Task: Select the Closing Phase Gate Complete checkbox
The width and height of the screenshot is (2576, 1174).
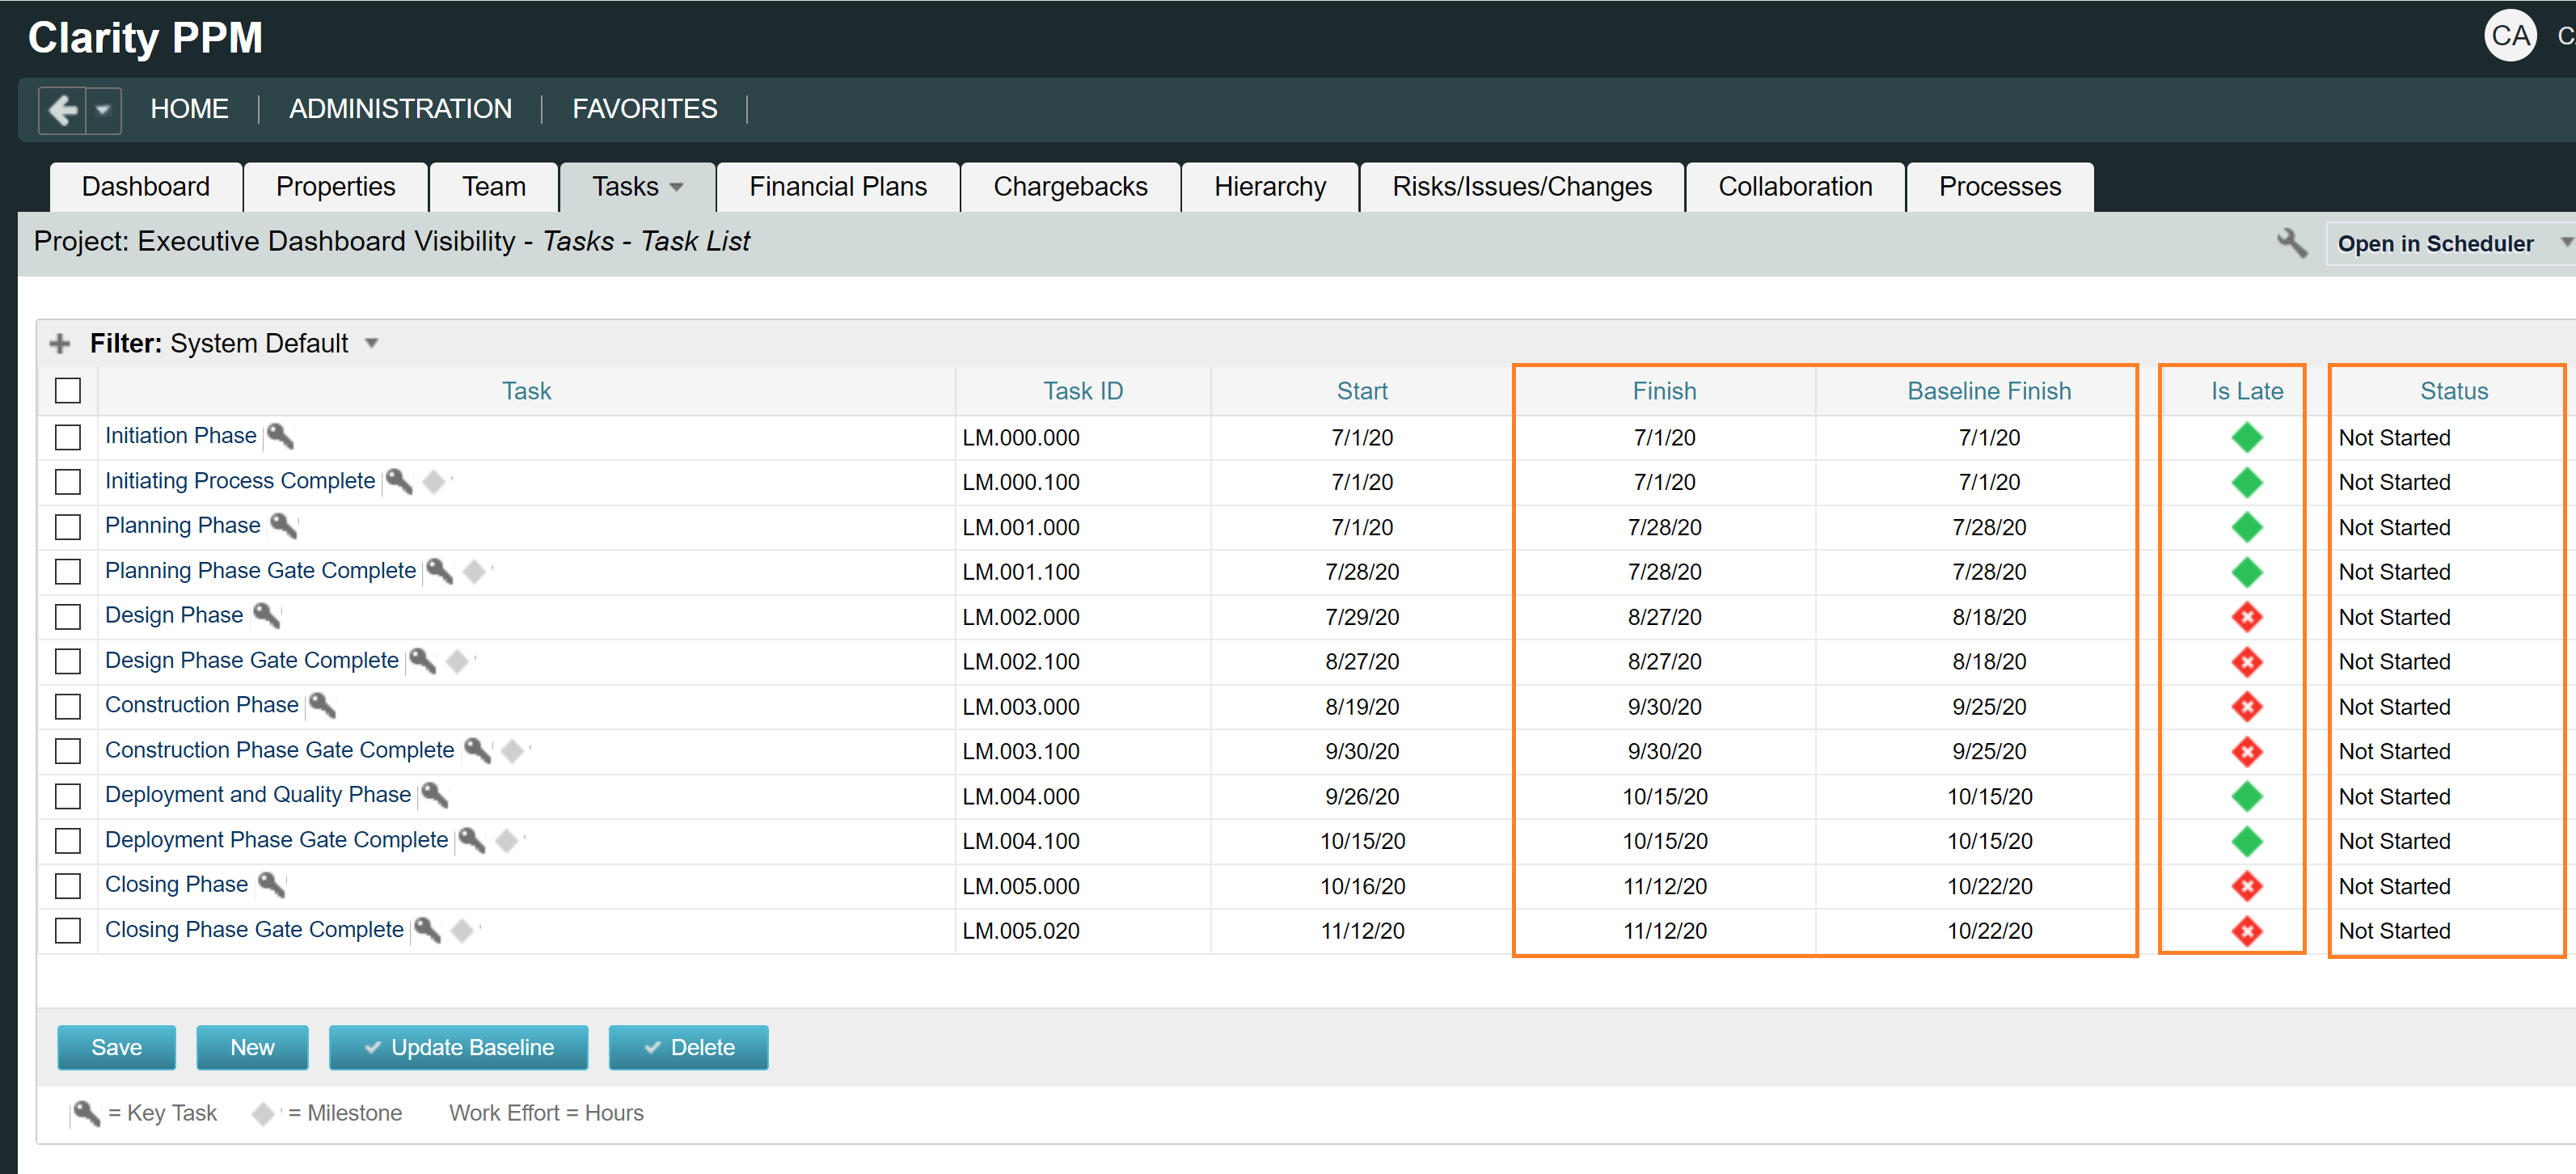Action: tap(68, 930)
